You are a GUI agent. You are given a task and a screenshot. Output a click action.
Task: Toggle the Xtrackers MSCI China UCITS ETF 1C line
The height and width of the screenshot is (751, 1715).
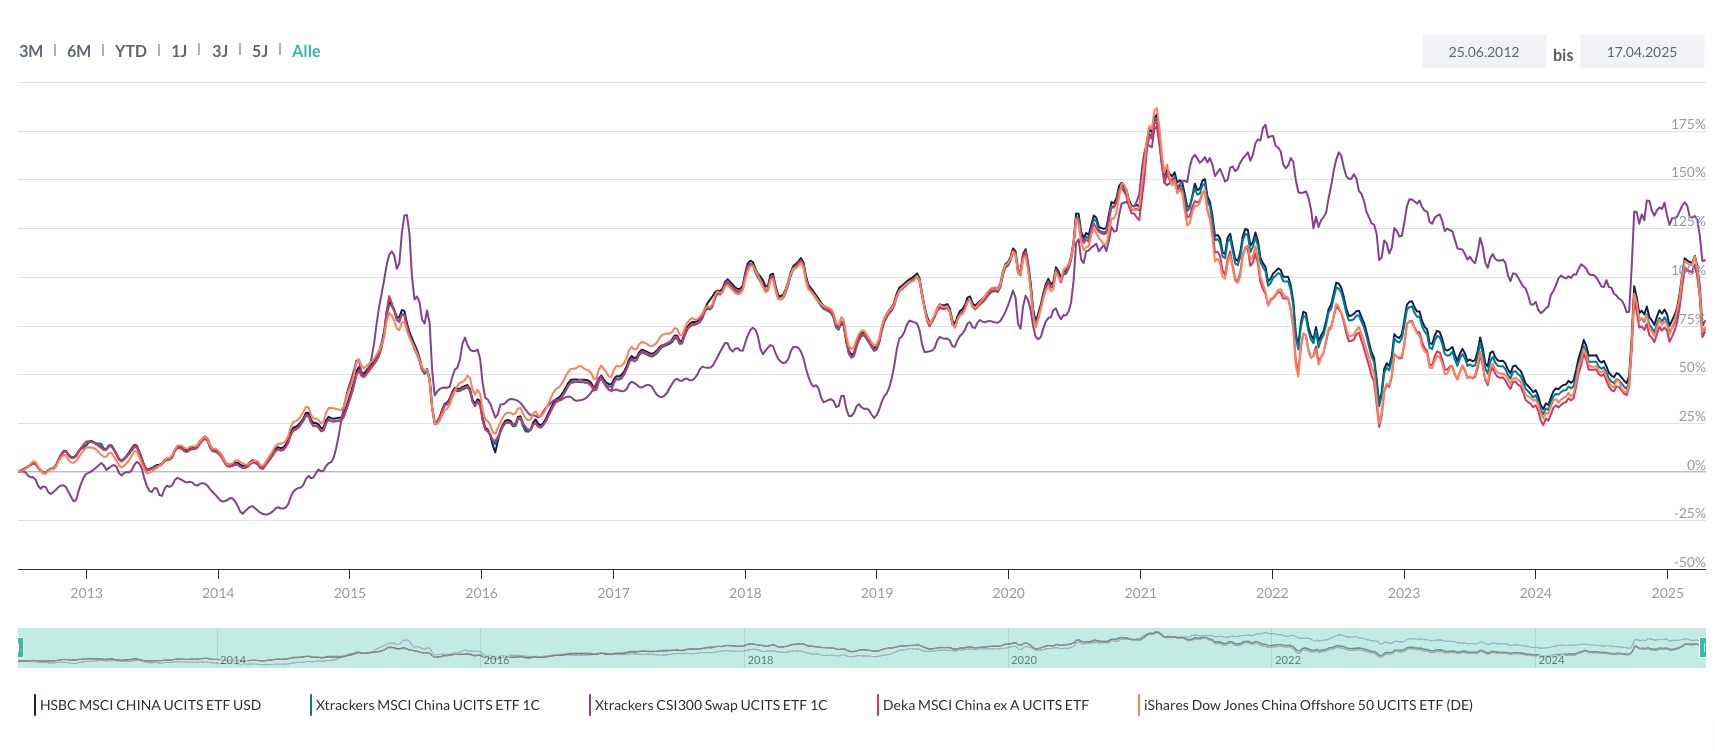click(427, 705)
